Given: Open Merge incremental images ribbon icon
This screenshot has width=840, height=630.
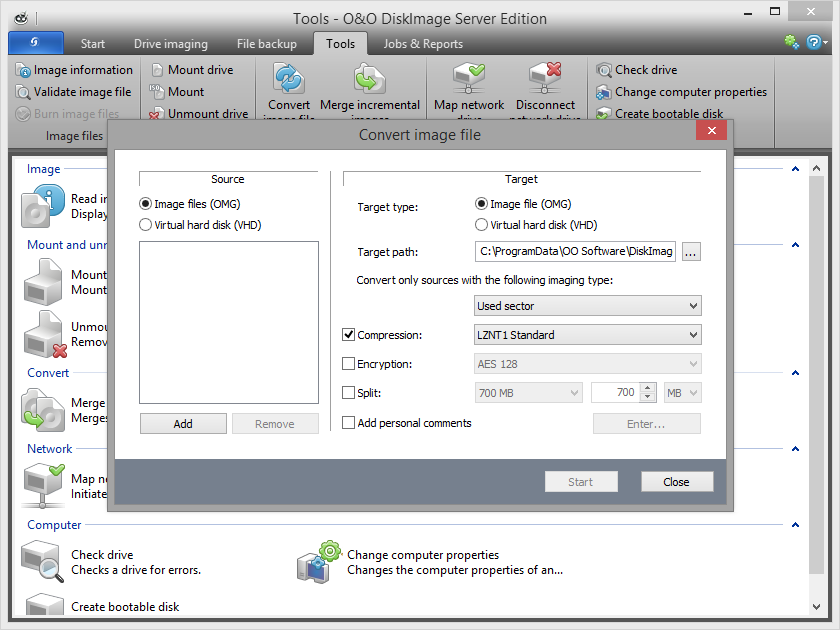Looking at the screenshot, I should point(370,79).
